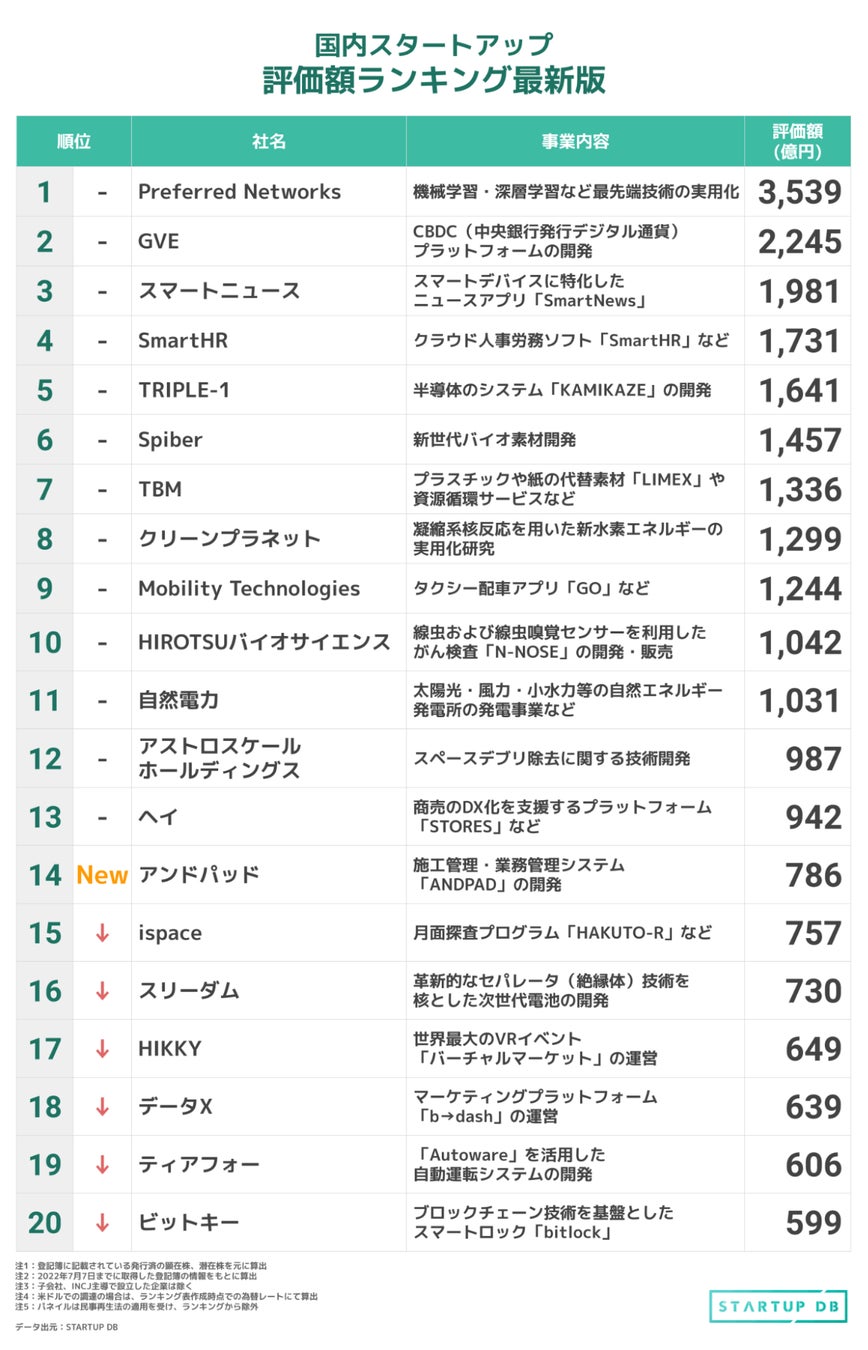Click the STARTUP DB logo
The image size is (868, 1350).
pyautogui.click(x=779, y=1306)
